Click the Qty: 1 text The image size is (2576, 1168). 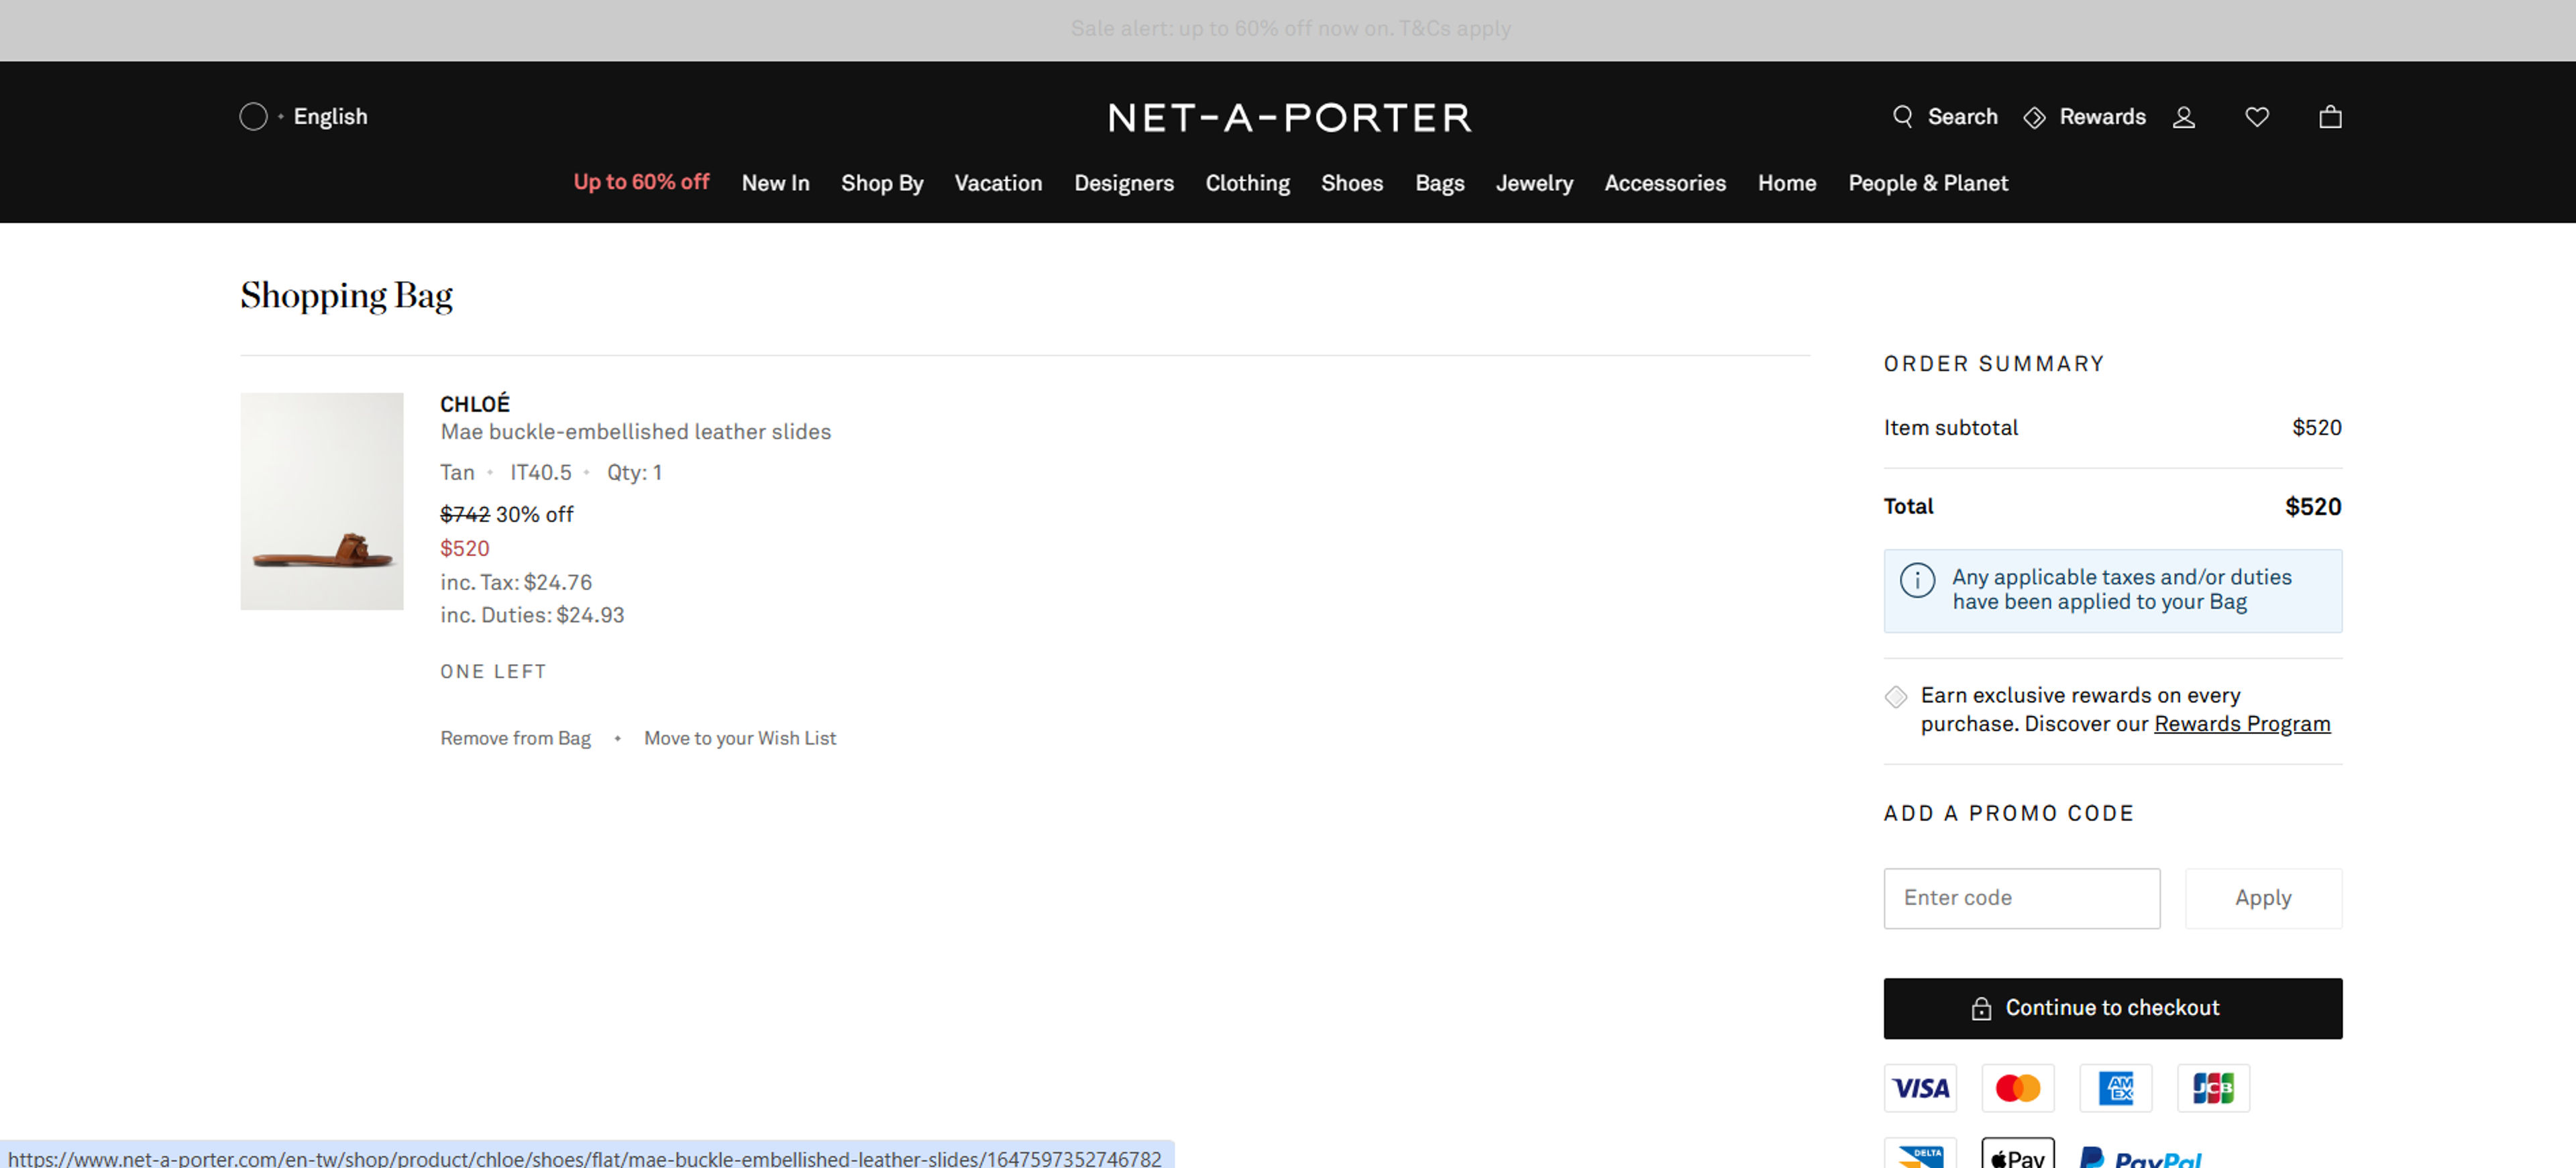(634, 472)
